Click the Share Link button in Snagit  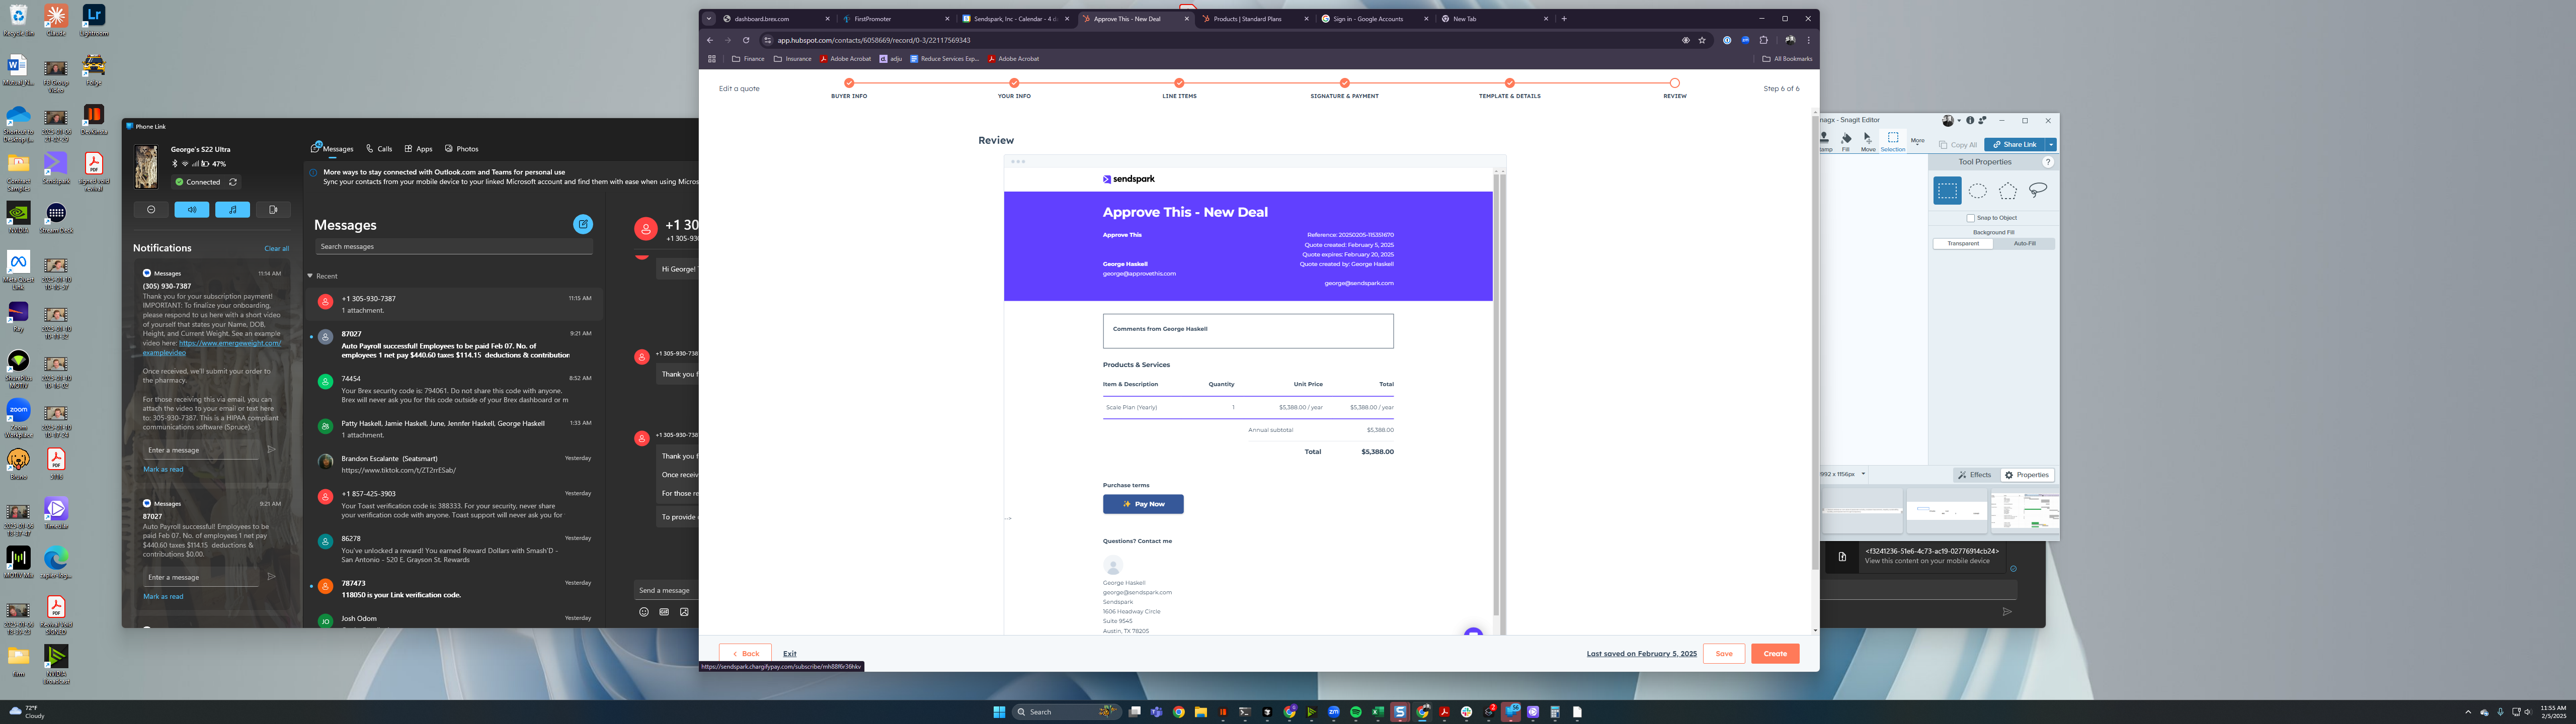tap(2014, 144)
